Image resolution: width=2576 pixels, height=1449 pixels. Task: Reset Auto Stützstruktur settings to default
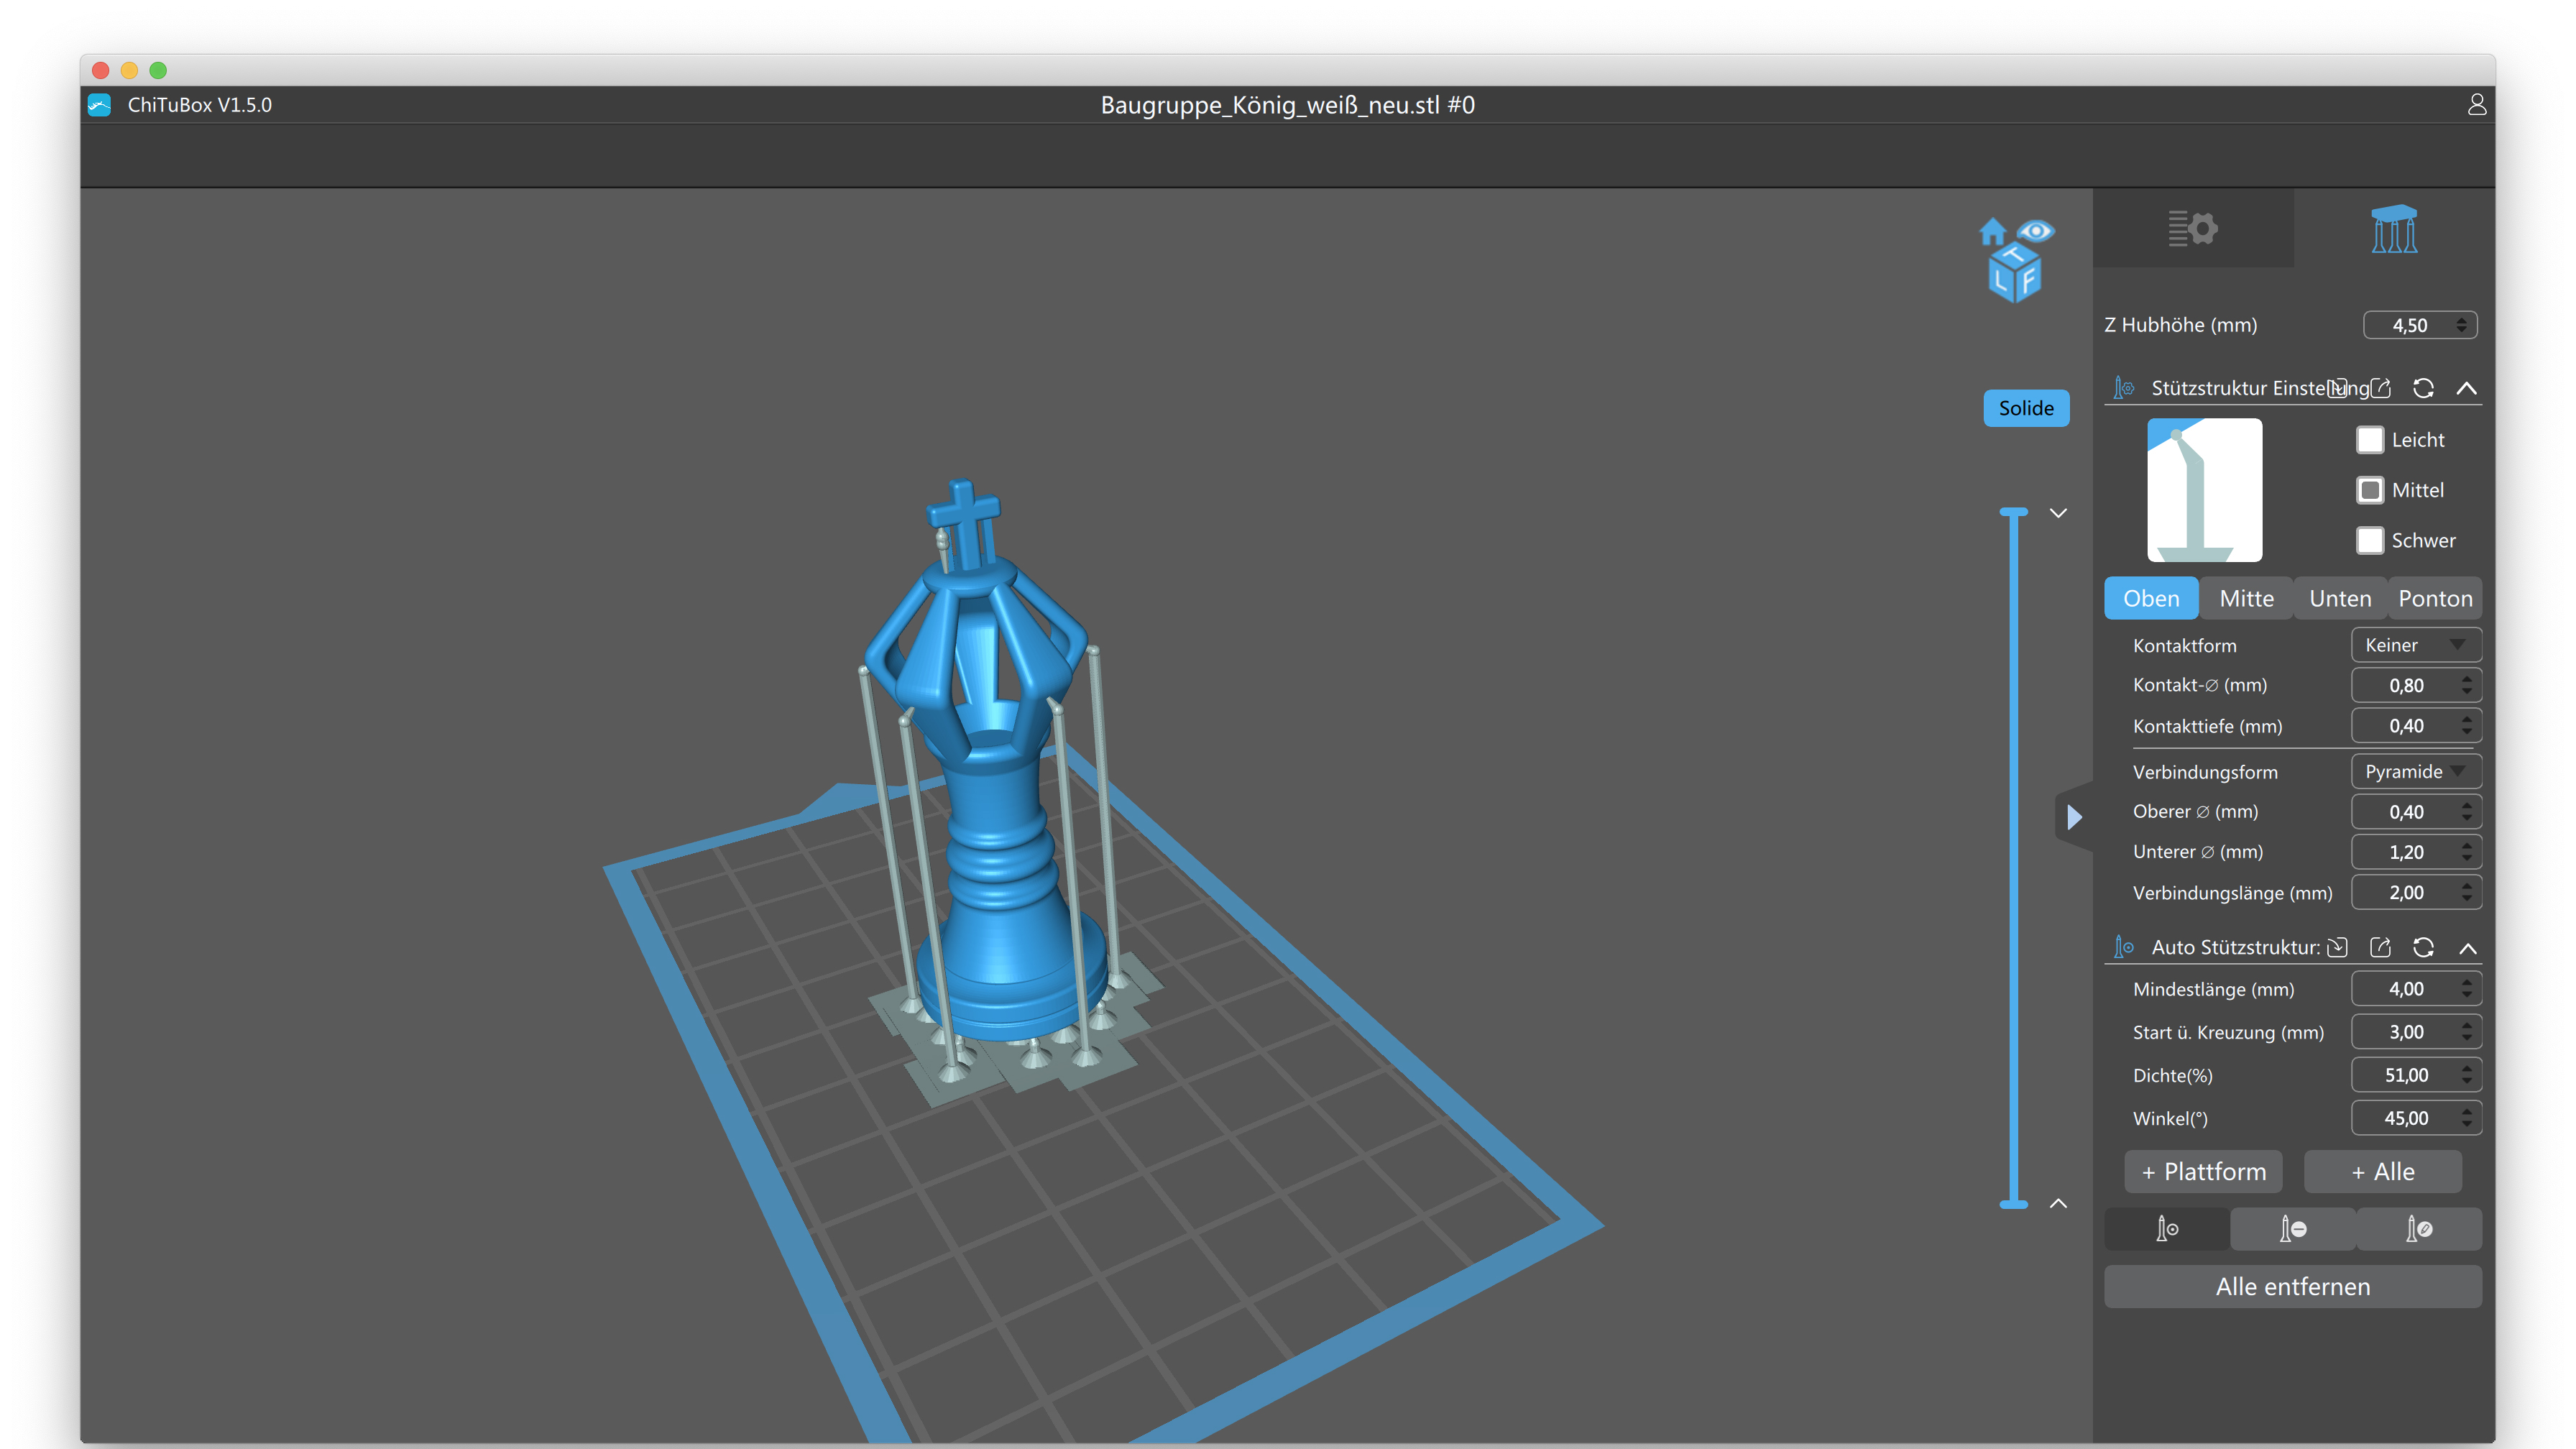tap(2423, 947)
